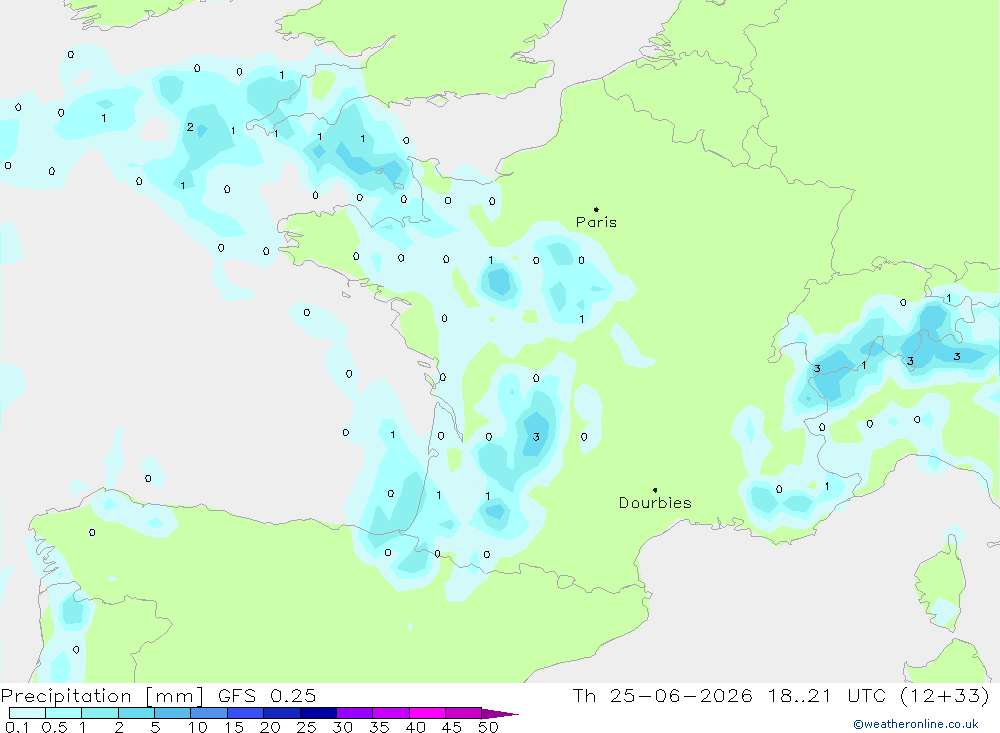The width and height of the screenshot is (1000, 733).
Task: Click the legend label '20'
Action: [x=270, y=727]
